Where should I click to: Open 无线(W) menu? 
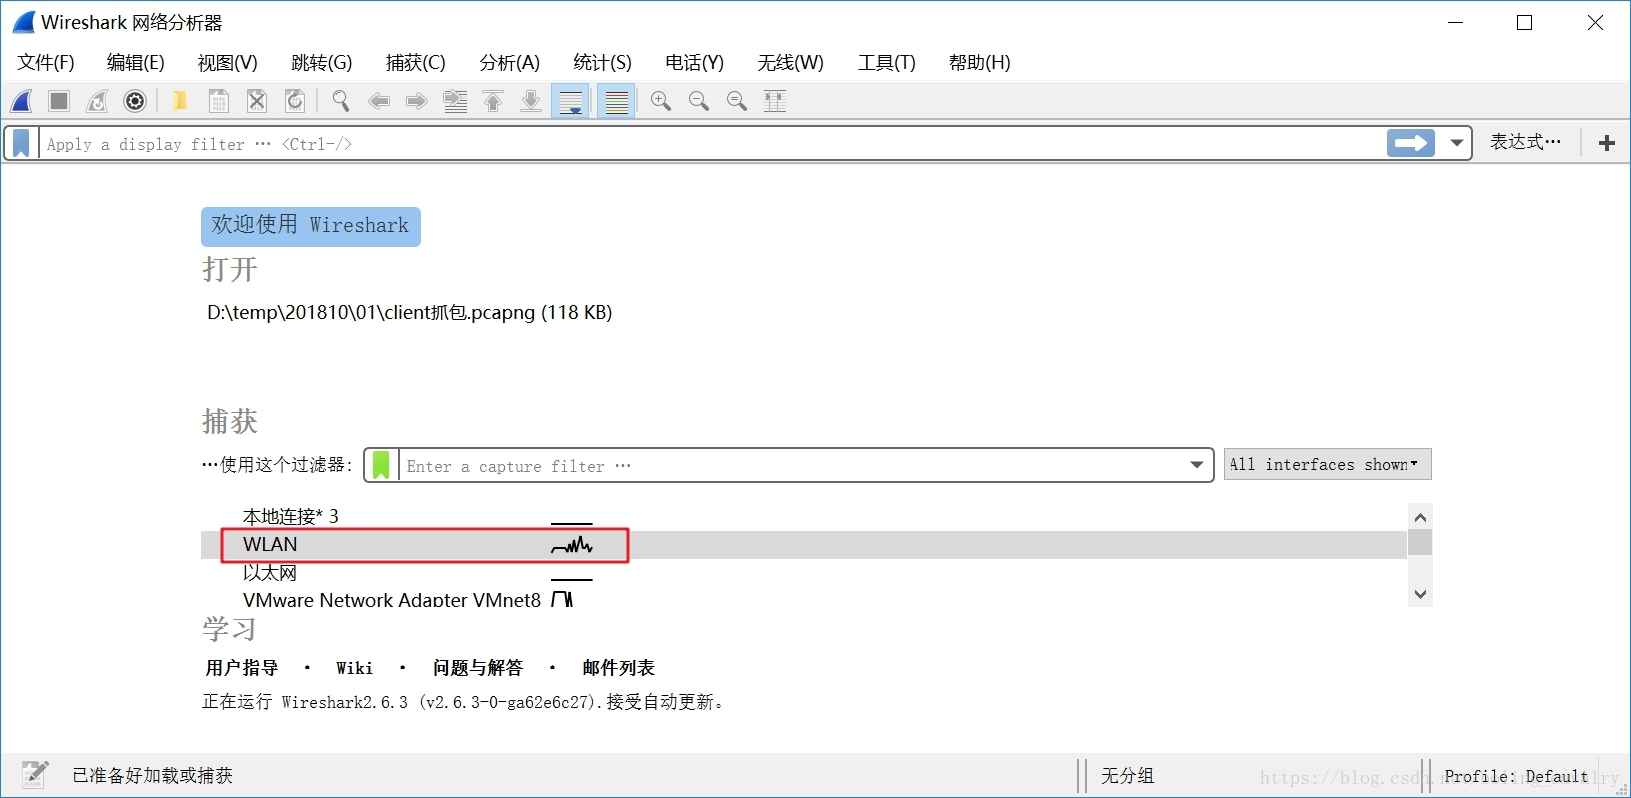click(791, 62)
